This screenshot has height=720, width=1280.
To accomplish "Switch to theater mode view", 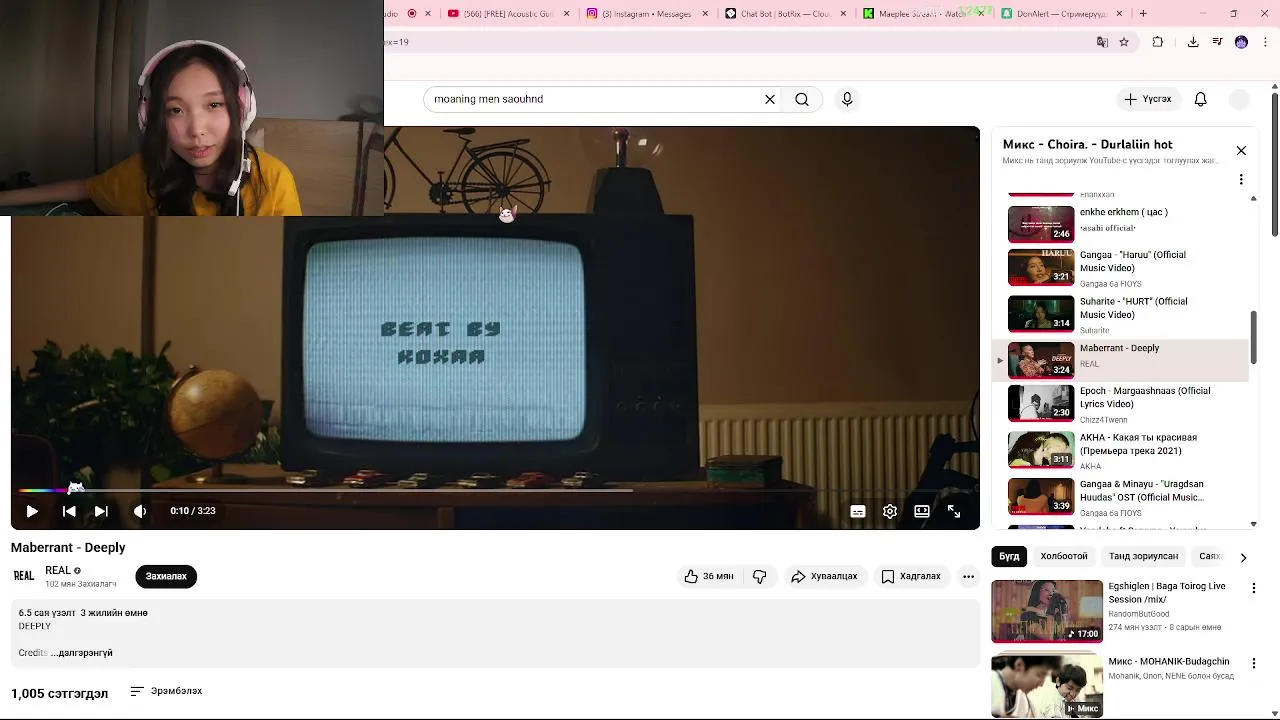I will click(922, 511).
